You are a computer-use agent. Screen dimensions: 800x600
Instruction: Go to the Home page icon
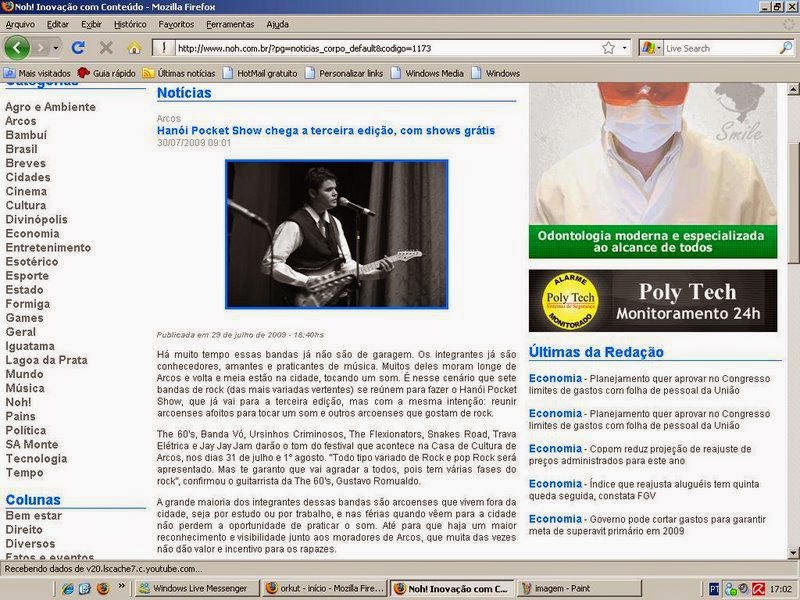(134, 48)
